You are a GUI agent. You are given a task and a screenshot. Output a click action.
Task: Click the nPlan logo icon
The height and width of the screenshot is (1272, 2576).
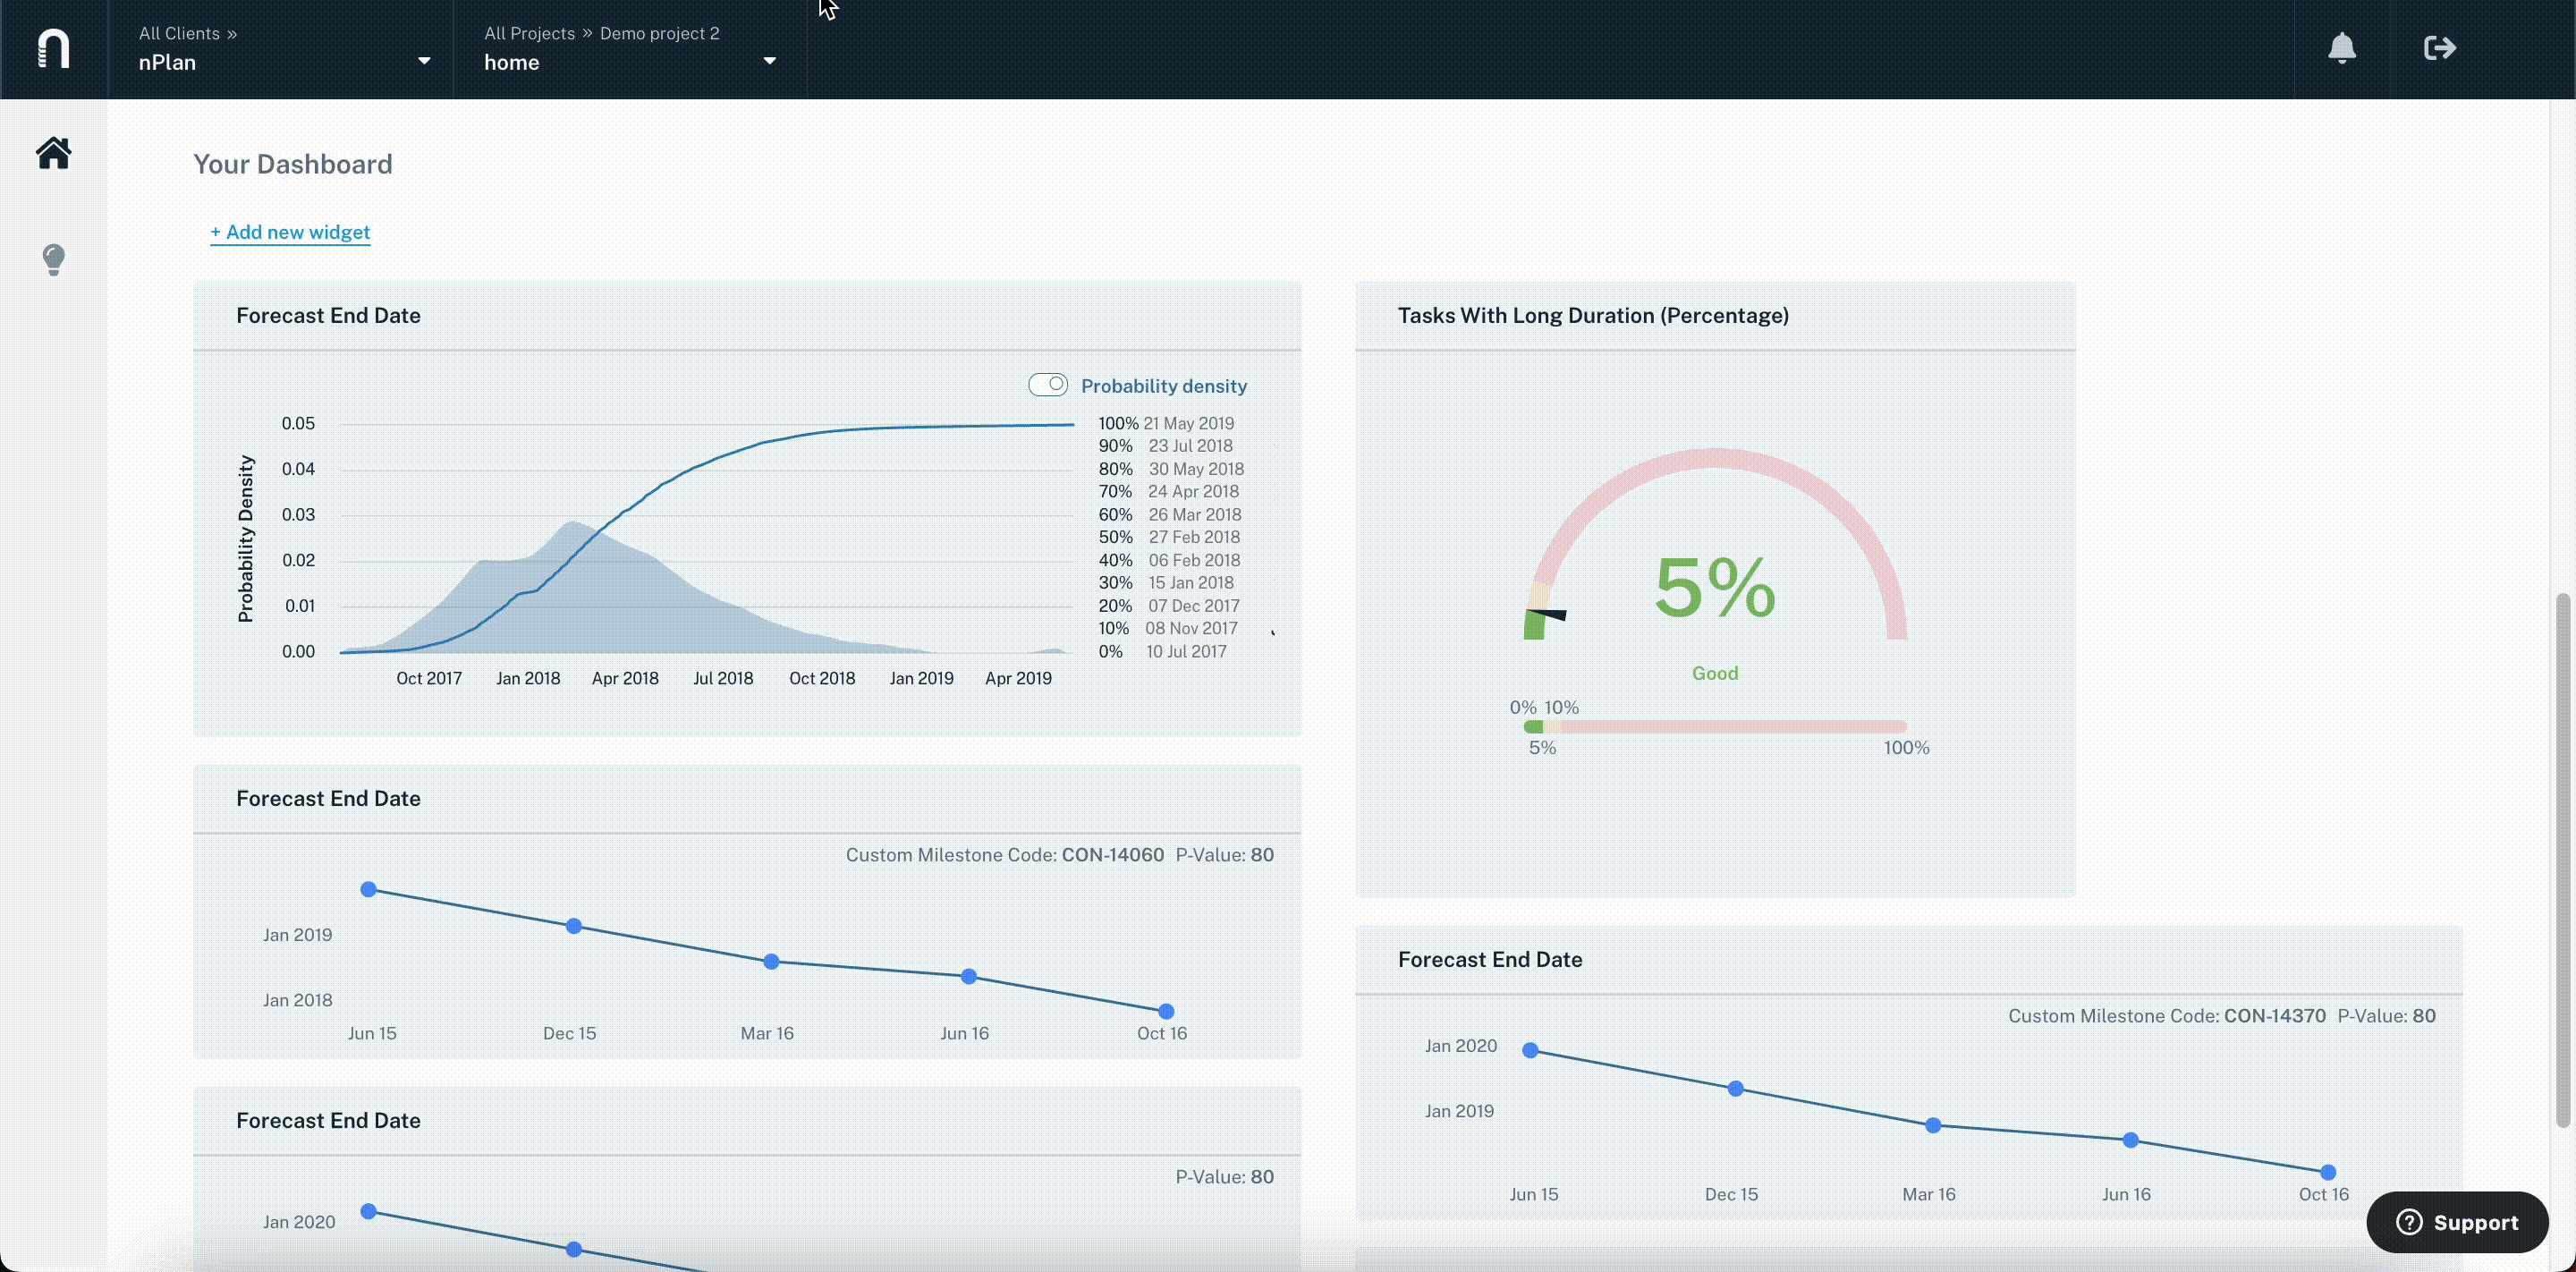[x=53, y=48]
